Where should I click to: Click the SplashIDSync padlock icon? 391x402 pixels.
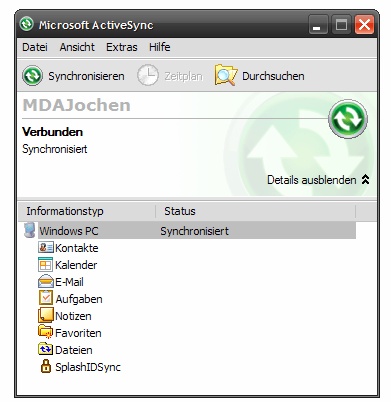(46, 366)
